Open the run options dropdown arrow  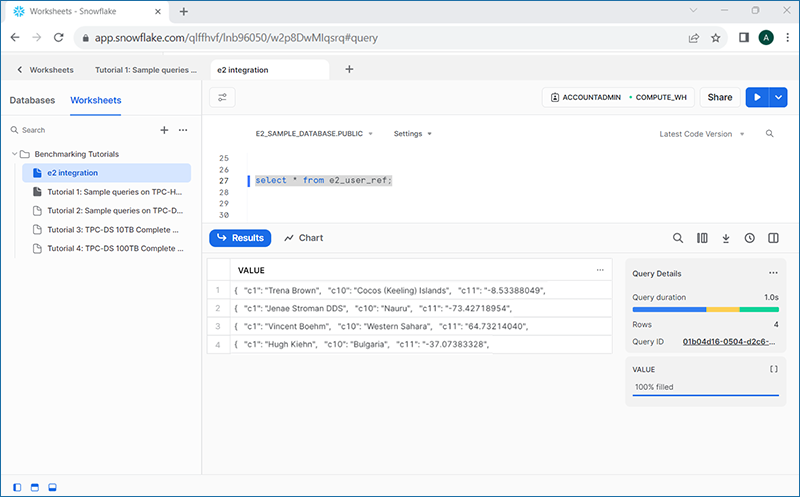pyautogui.click(x=779, y=97)
